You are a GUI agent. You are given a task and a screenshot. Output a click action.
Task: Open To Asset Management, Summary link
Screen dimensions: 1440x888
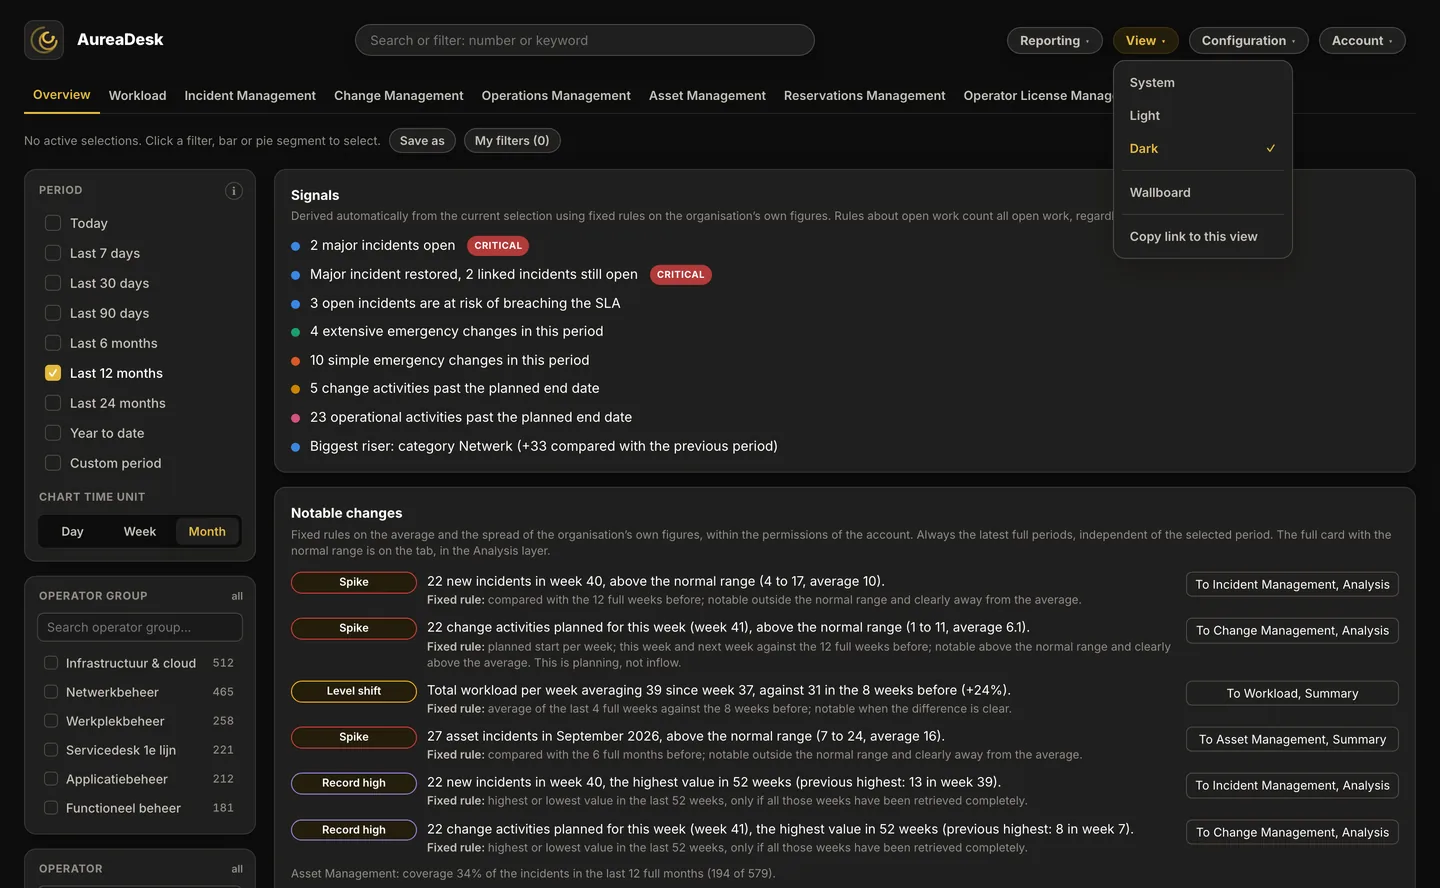click(x=1292, y=739)
